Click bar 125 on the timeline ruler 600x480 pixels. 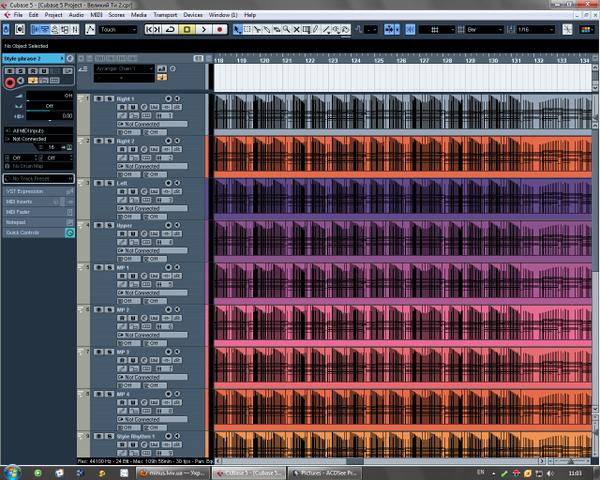click(x=379, y=61)
